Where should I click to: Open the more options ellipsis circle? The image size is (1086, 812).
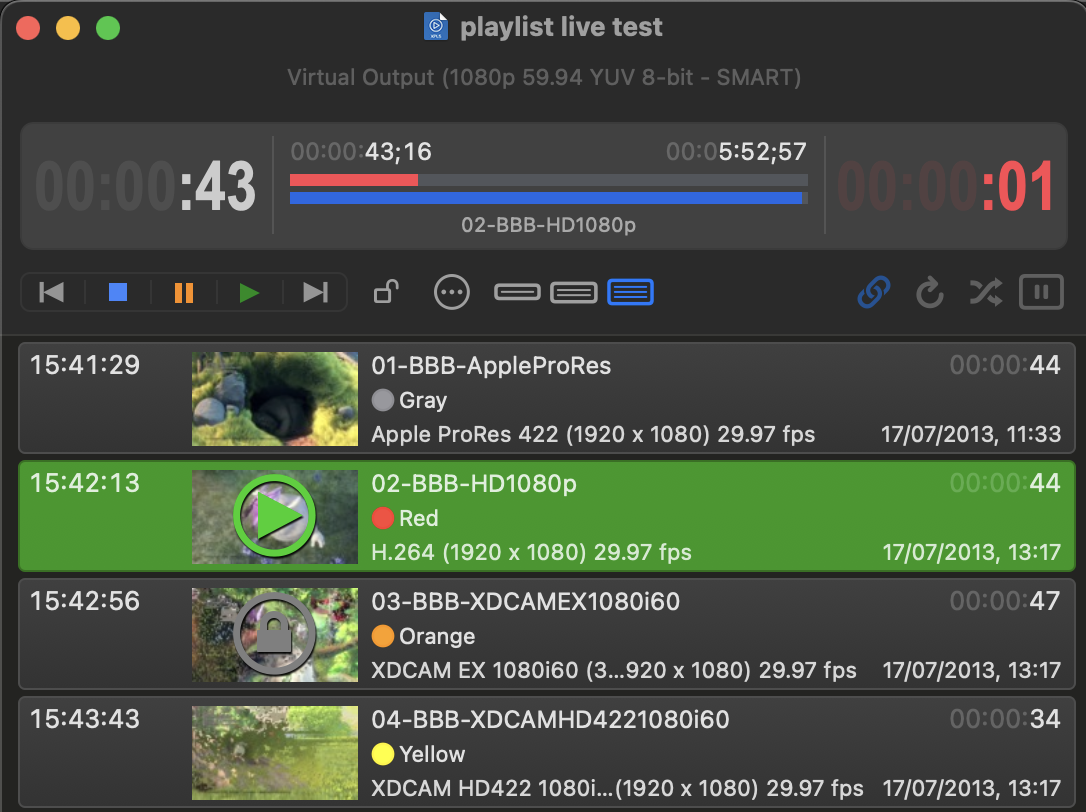[452, 292]
